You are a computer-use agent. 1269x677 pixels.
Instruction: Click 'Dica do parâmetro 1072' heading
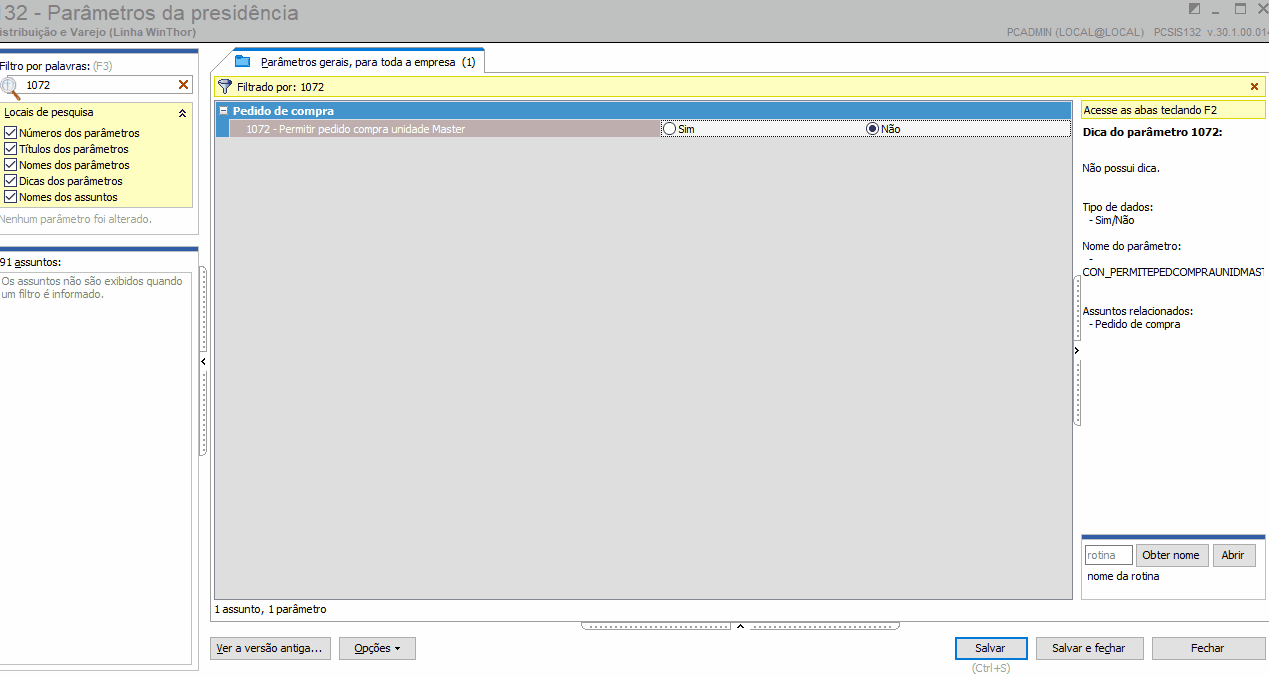[1152, 132]
